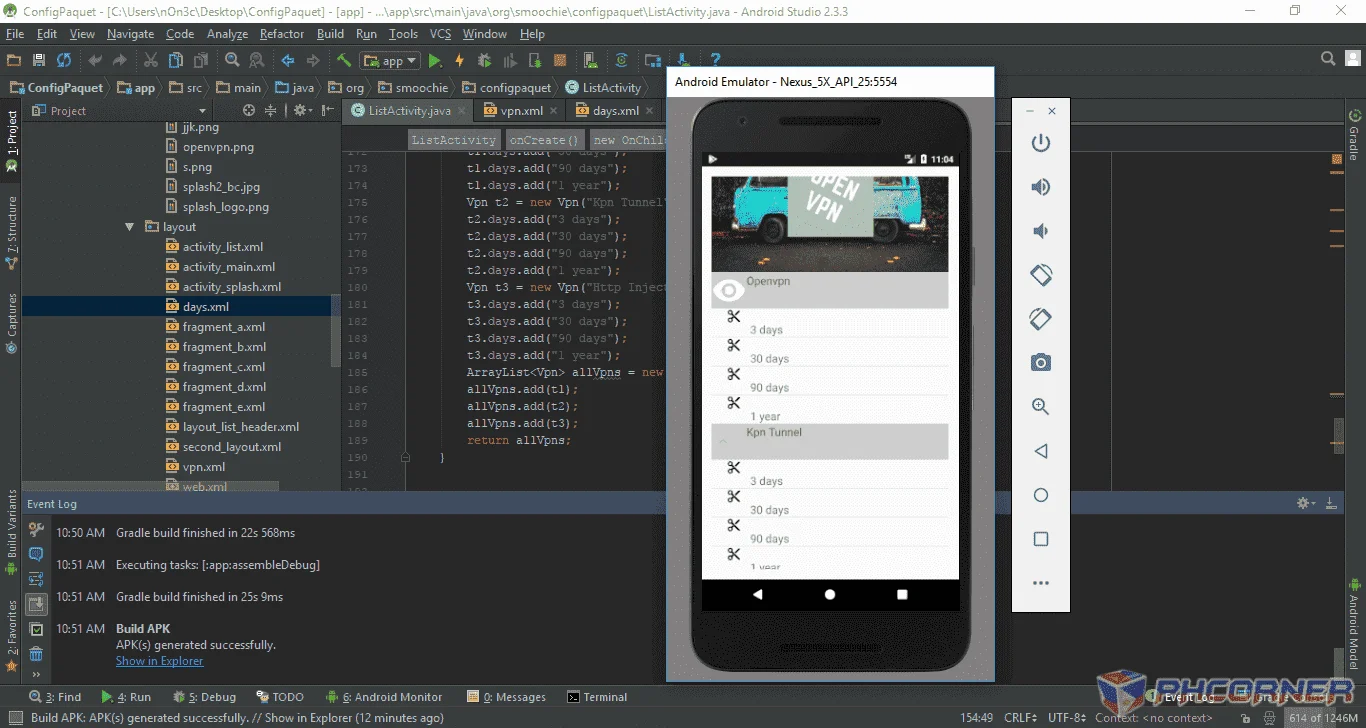Open the emulator extended controls three dots
The height and width of the screenshot is (728, 1366).
click(x=1041, y=583)
